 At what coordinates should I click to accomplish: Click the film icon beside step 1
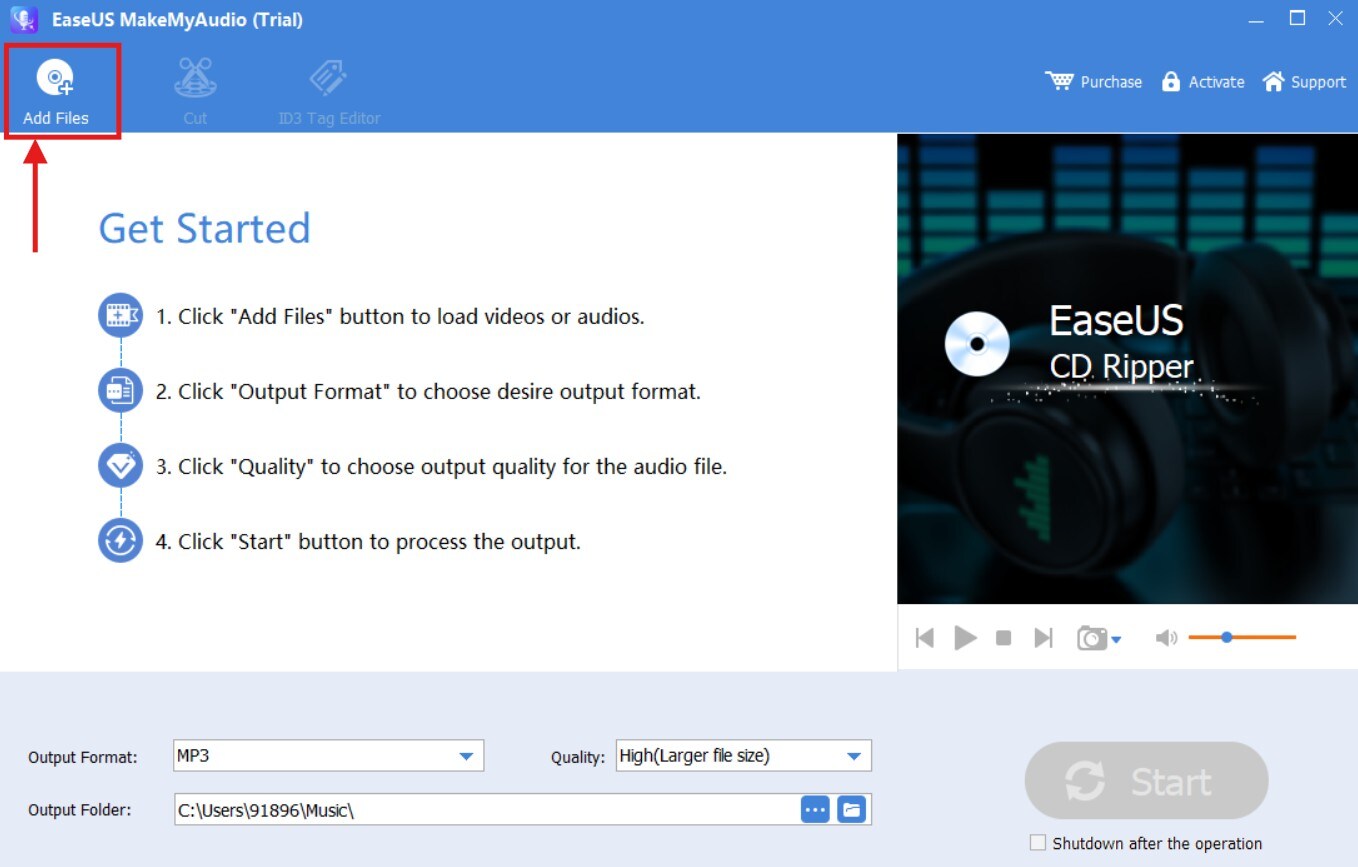(120, 316)
